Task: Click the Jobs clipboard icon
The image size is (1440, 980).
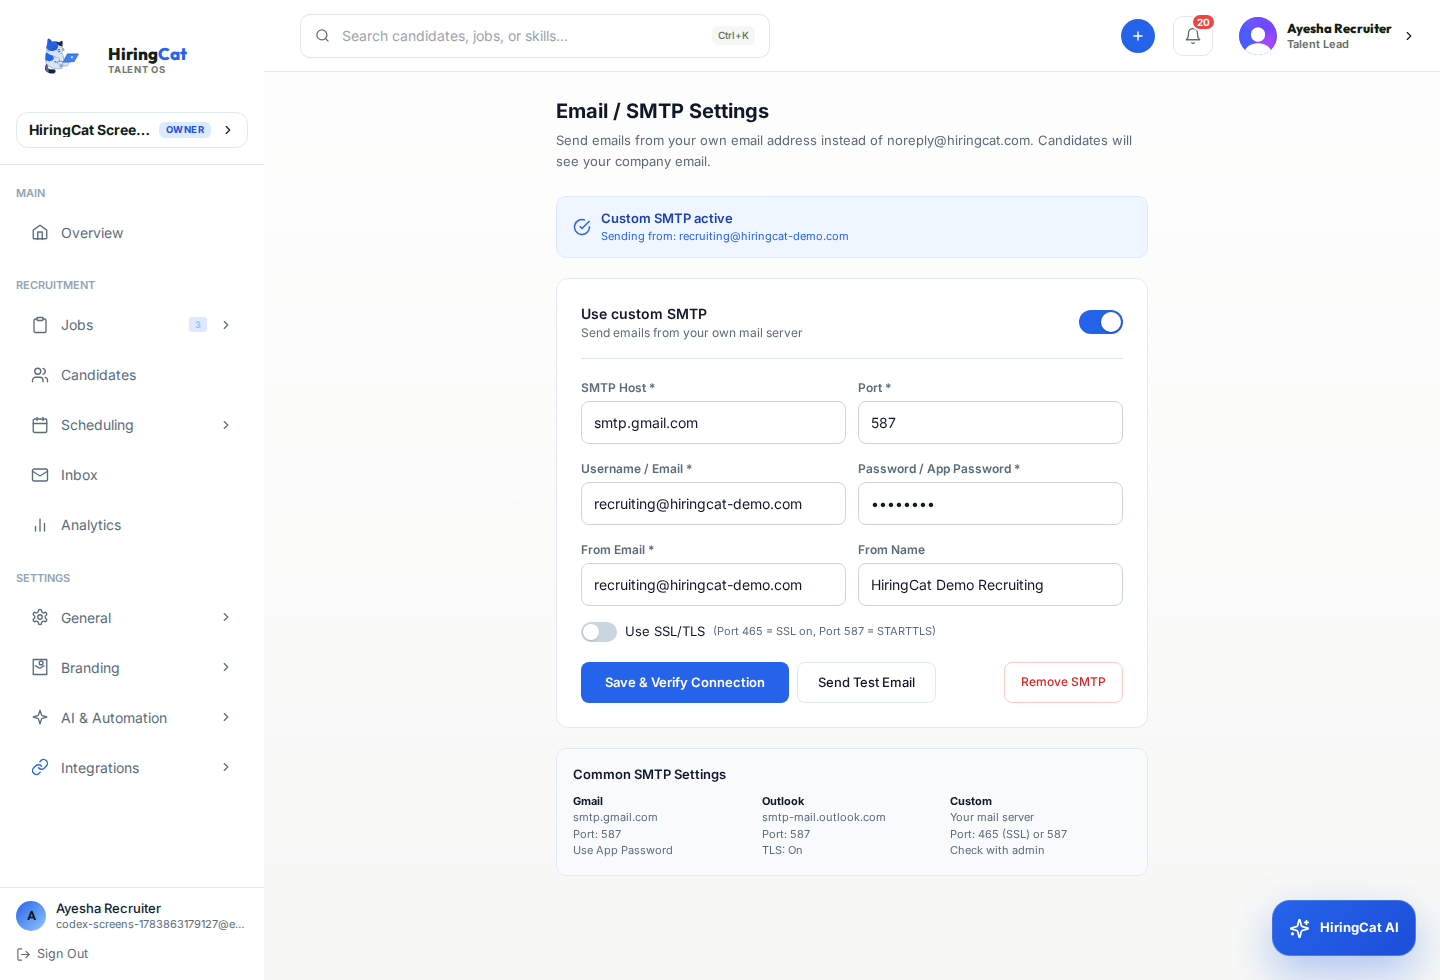Action: click(x=40, y=325)
